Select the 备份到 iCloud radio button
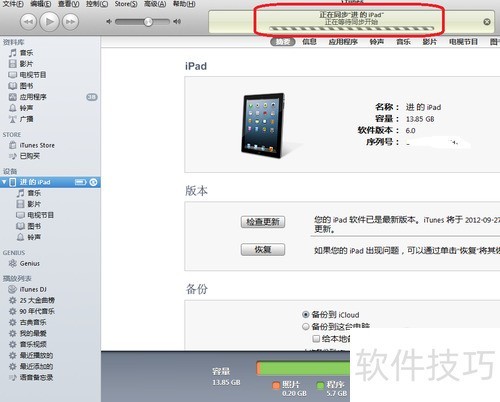Screen dimensions: 500x402 (305, 314)
